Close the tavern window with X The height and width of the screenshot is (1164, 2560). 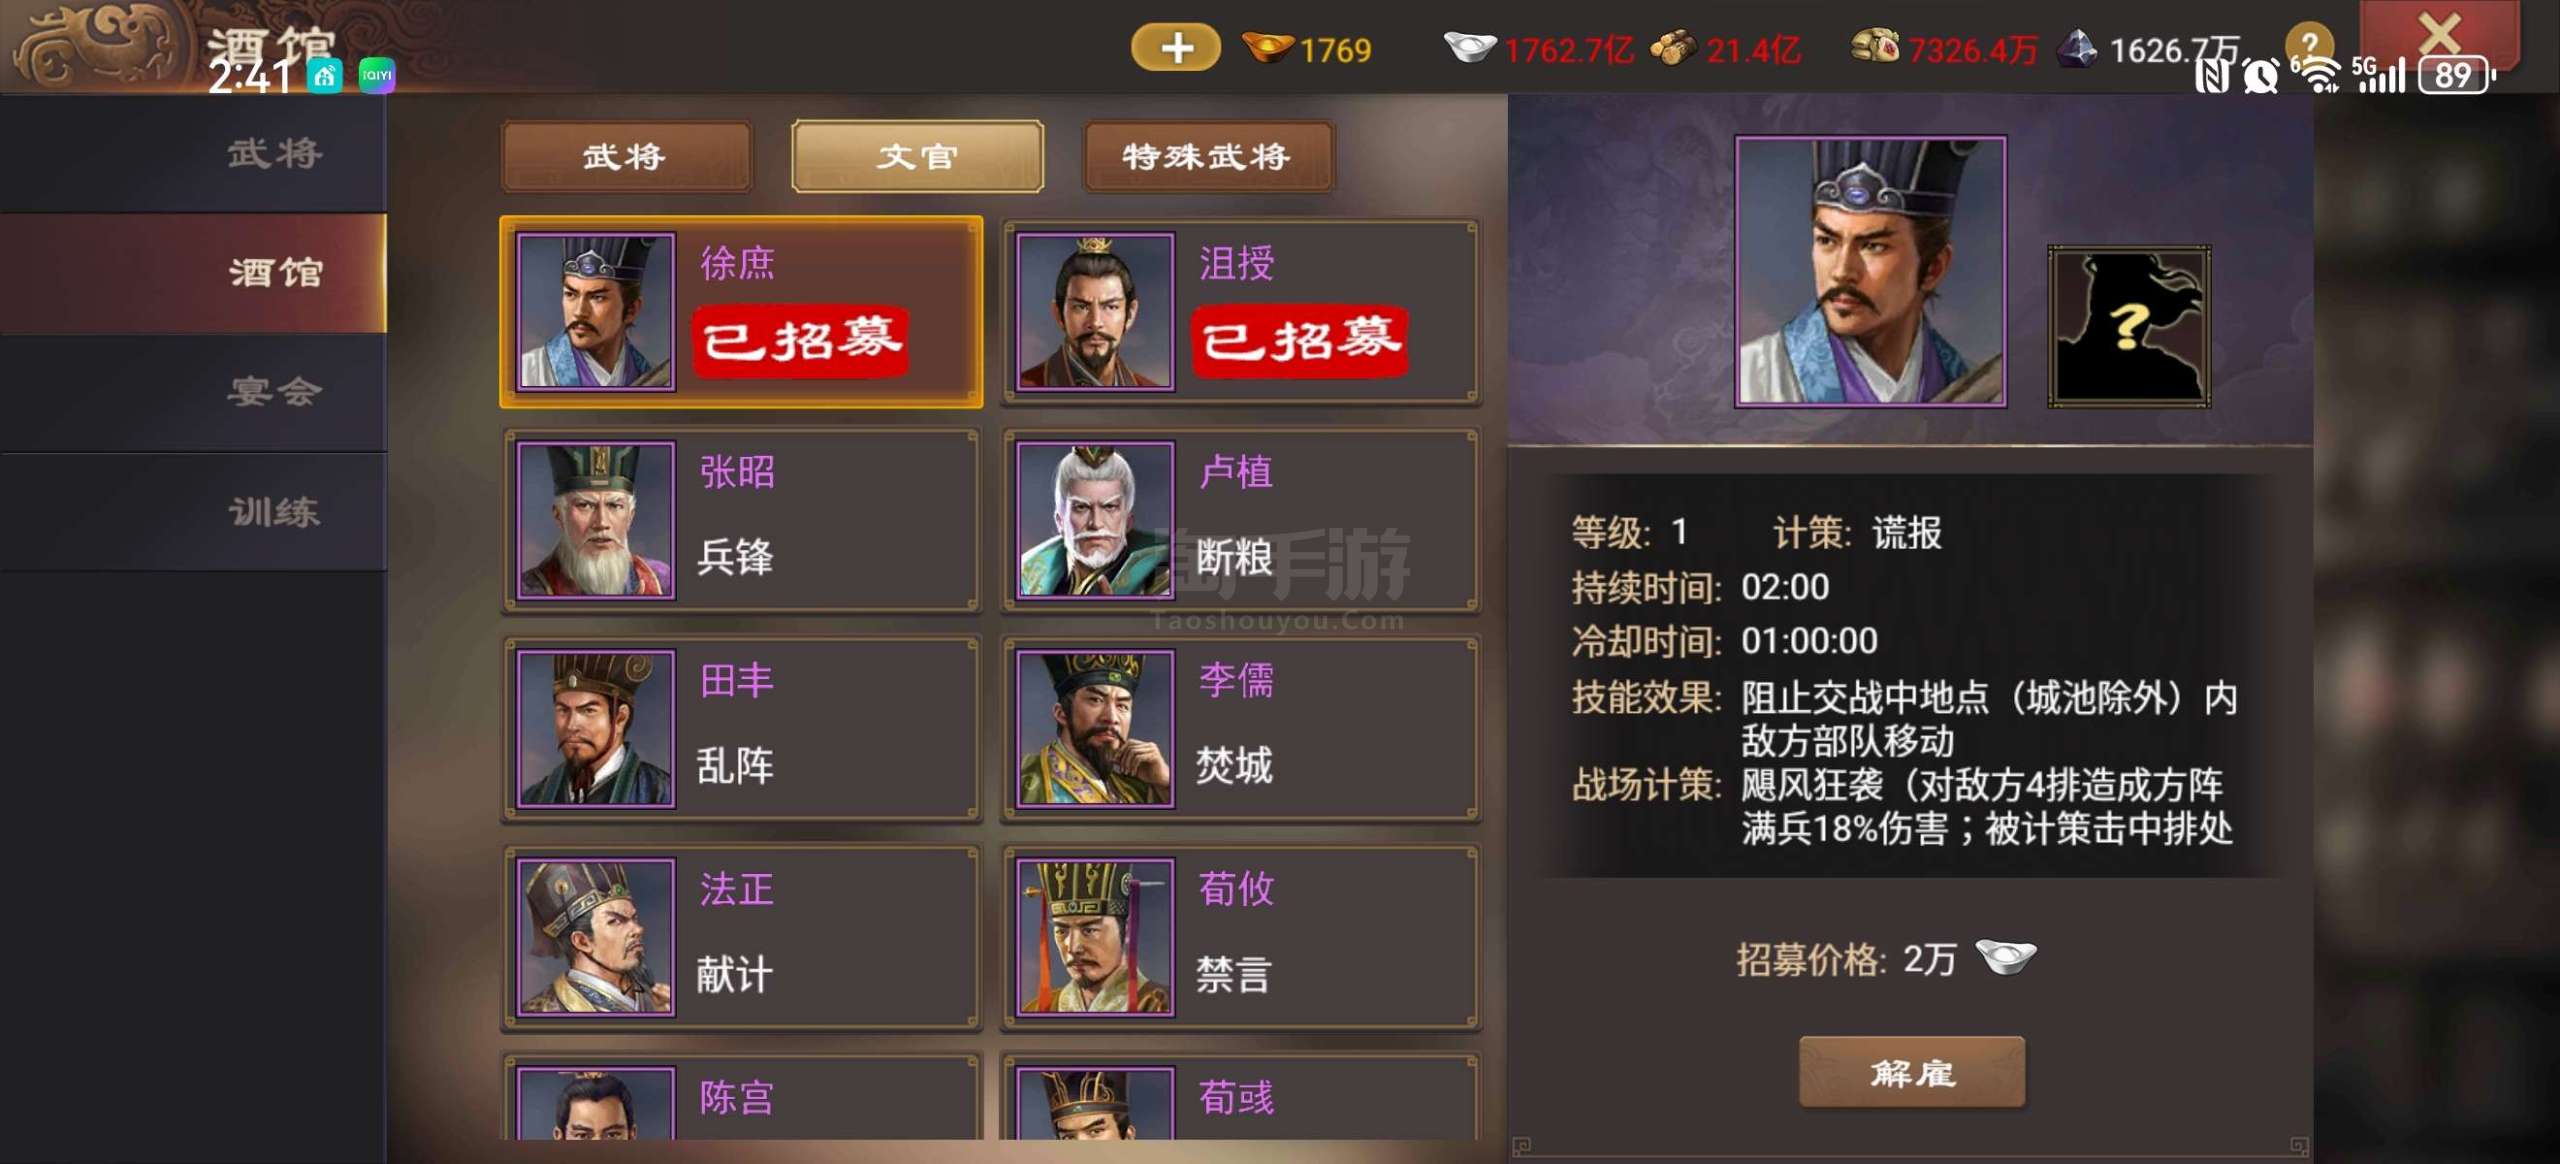pos(2438,33)
